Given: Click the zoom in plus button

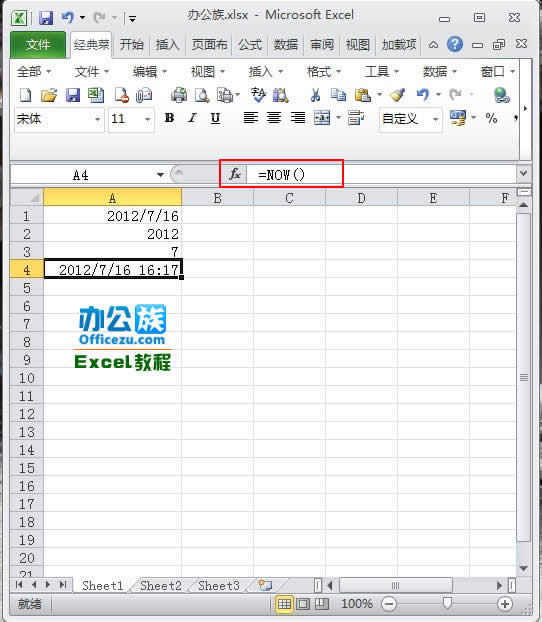Looking at the screenshot, I should (x=505, y=604).
